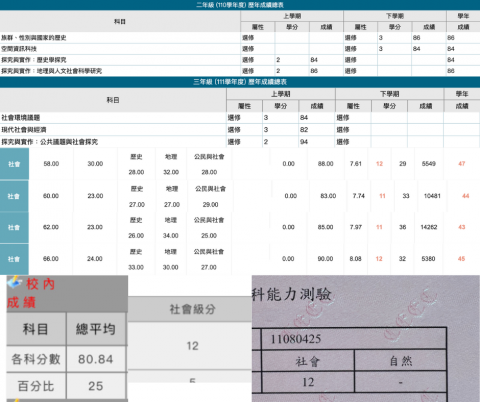Click the 社會 label in the 58.00 row
This screenshot has width=480, height=402.
click(14, 164)
